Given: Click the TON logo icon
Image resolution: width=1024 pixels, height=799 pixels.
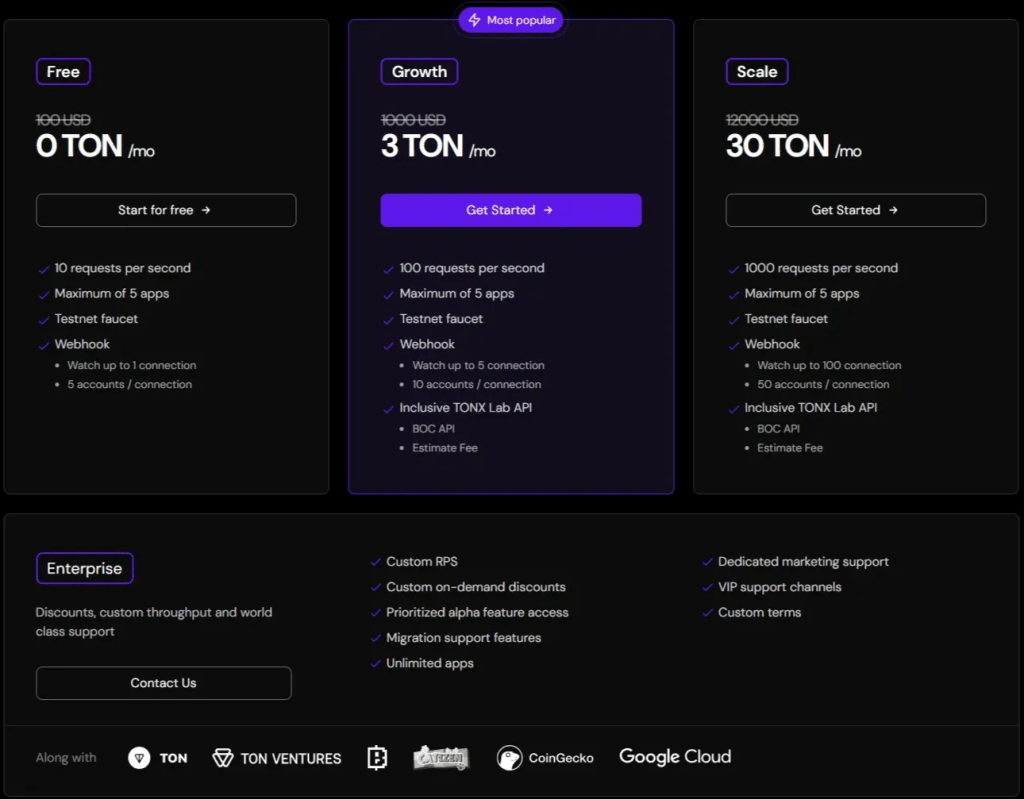Looking at the screenshot, I should click(139, 758).
